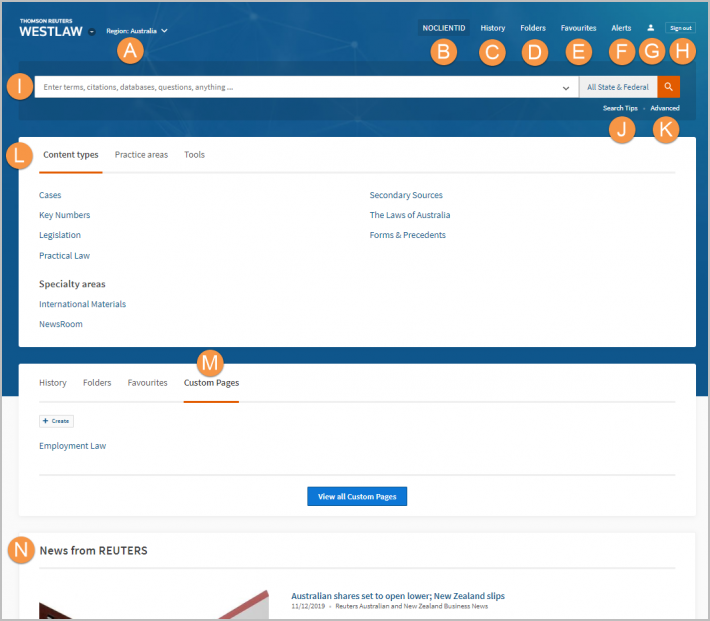Screen dimensions: 710x621
Task: Open the Cases link
Action: [50, 195]
